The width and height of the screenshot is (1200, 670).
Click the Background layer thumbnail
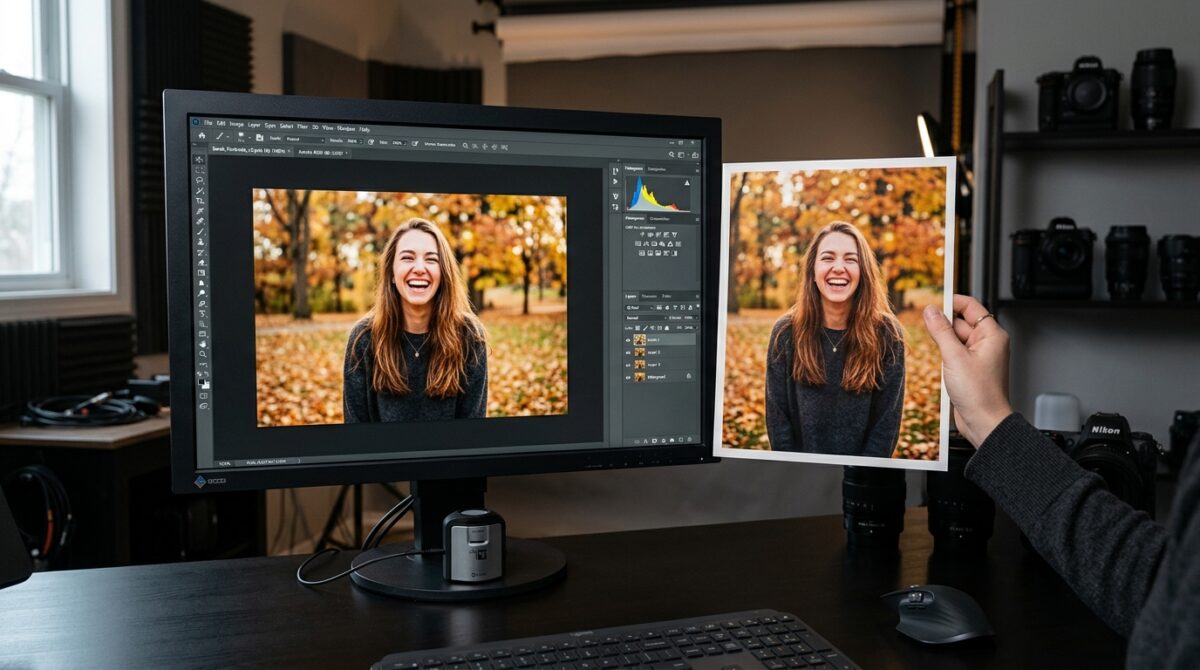[x=640, y=377]
